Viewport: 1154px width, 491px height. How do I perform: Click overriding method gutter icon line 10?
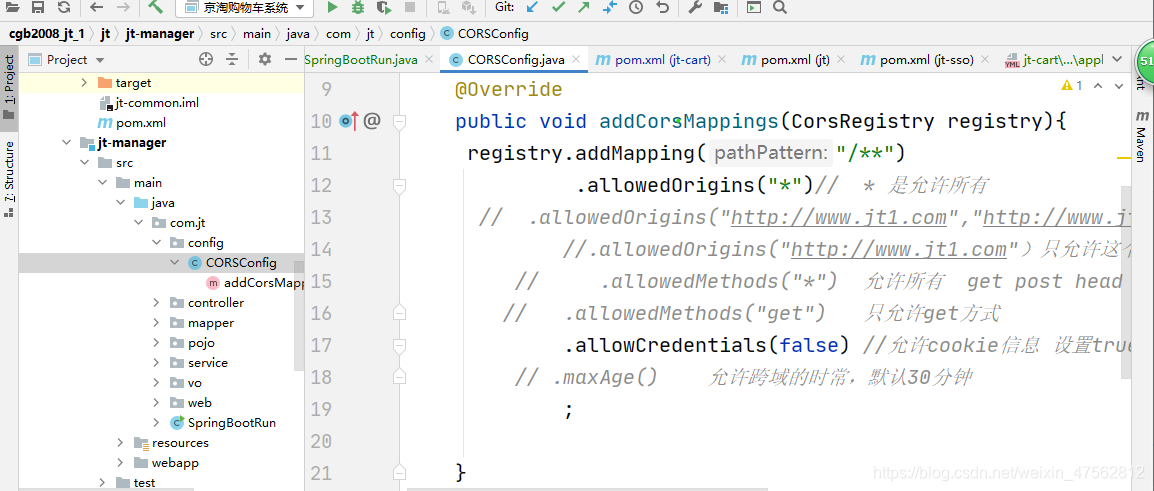click(x=349, y=121)
